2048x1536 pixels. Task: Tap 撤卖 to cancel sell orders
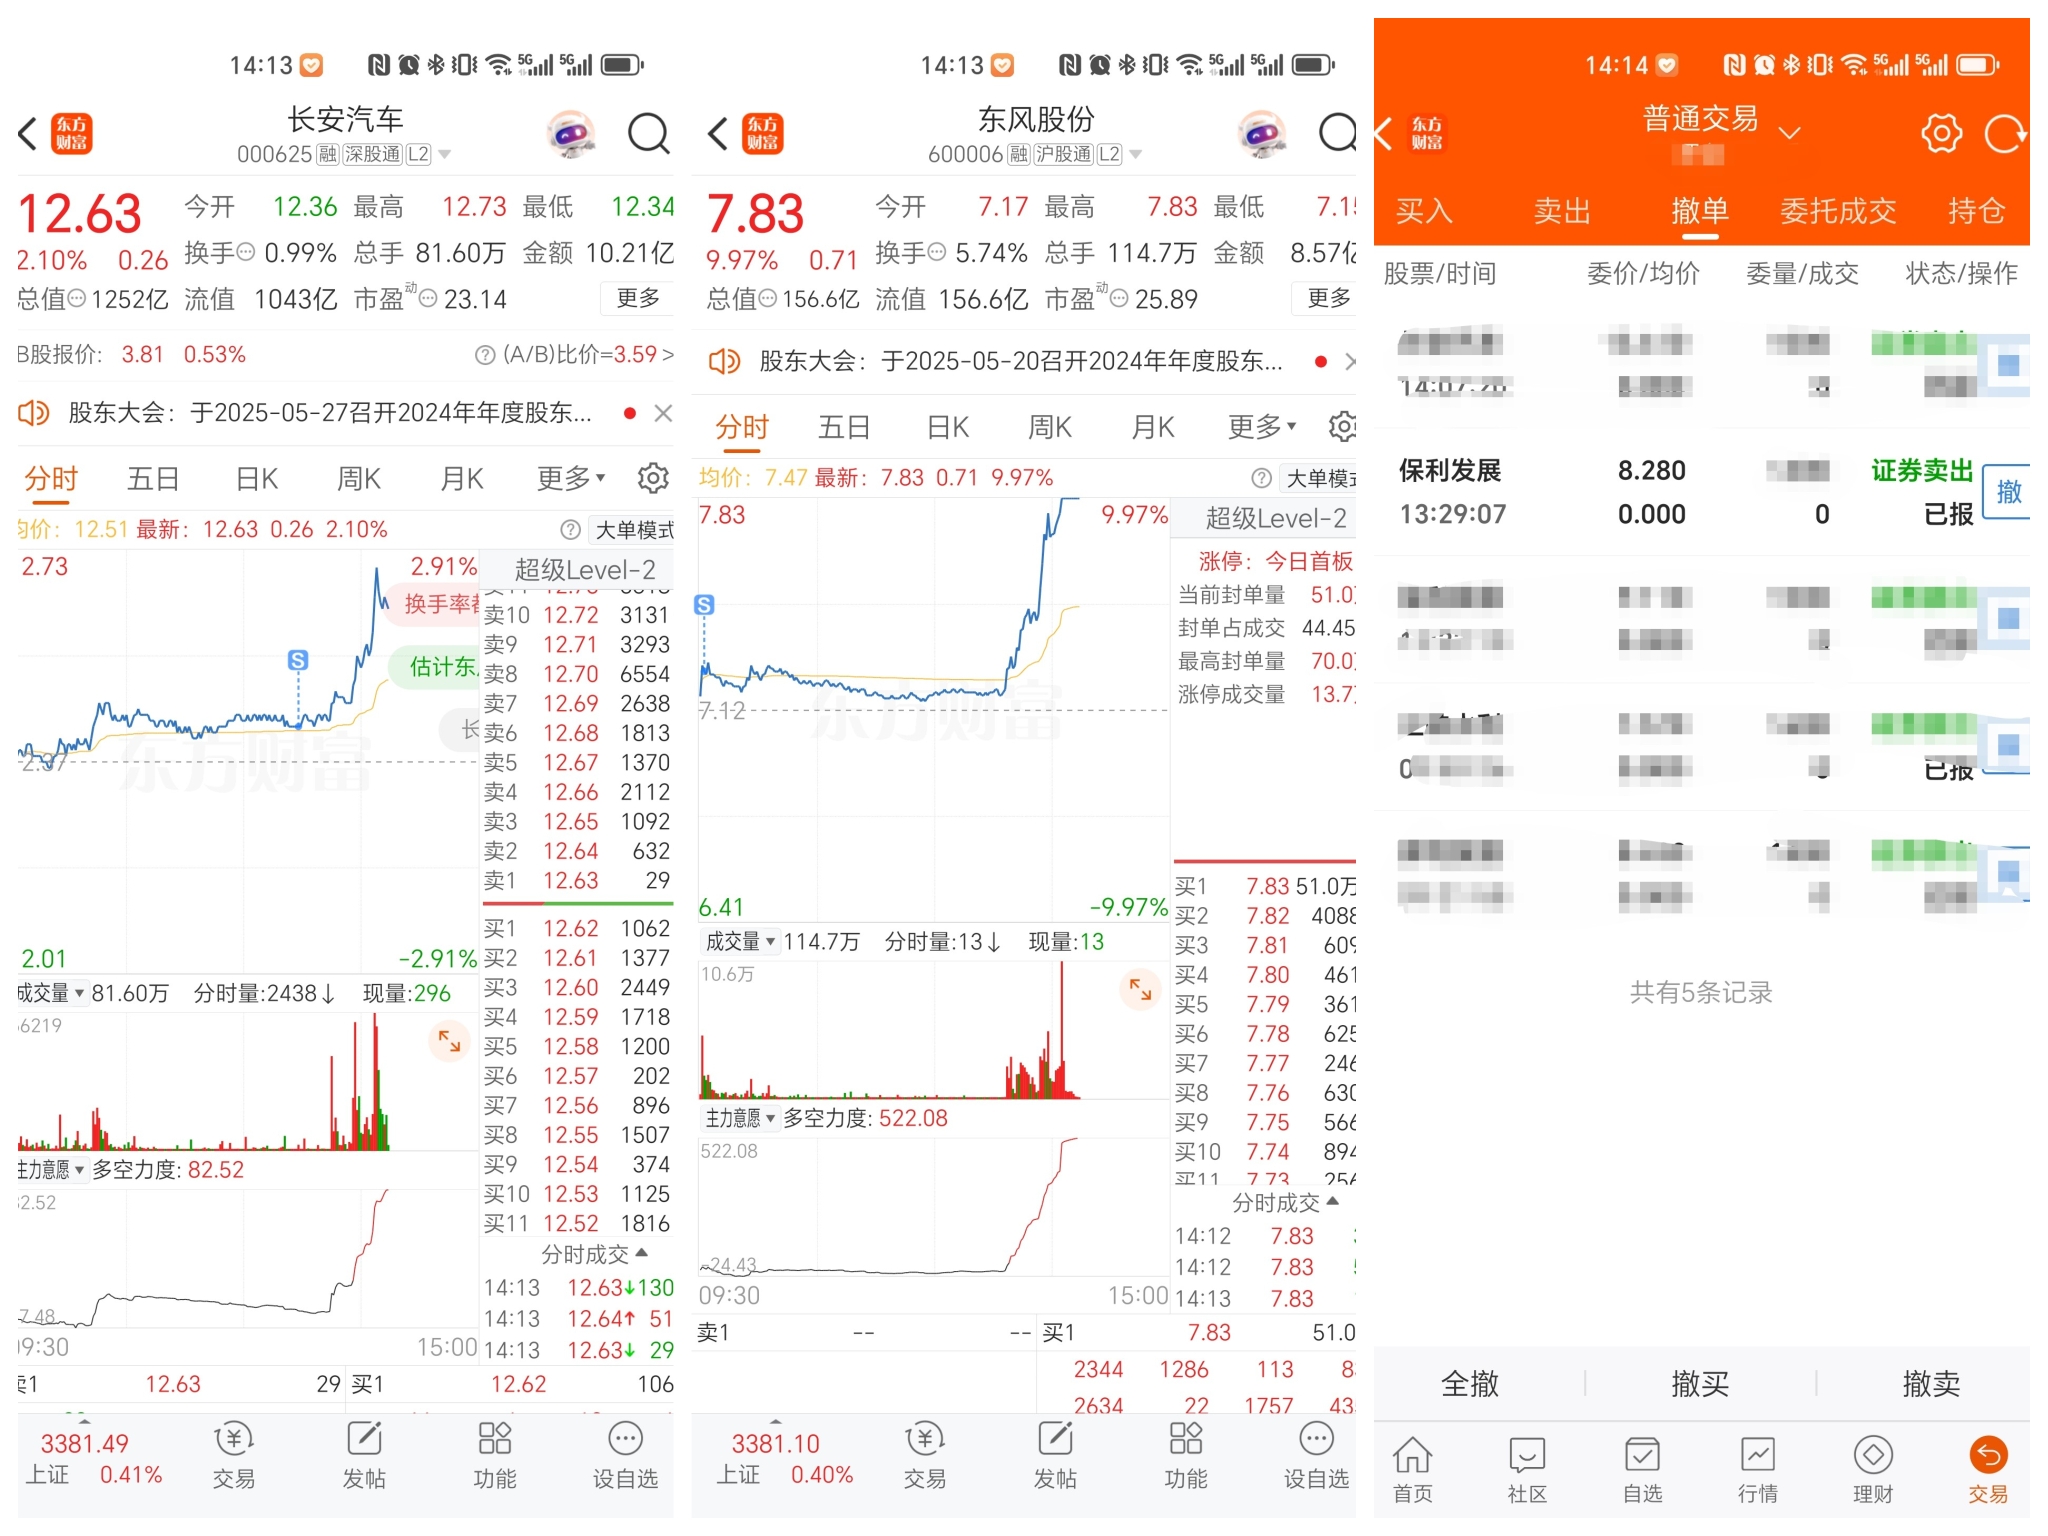pos(1931,1383)
